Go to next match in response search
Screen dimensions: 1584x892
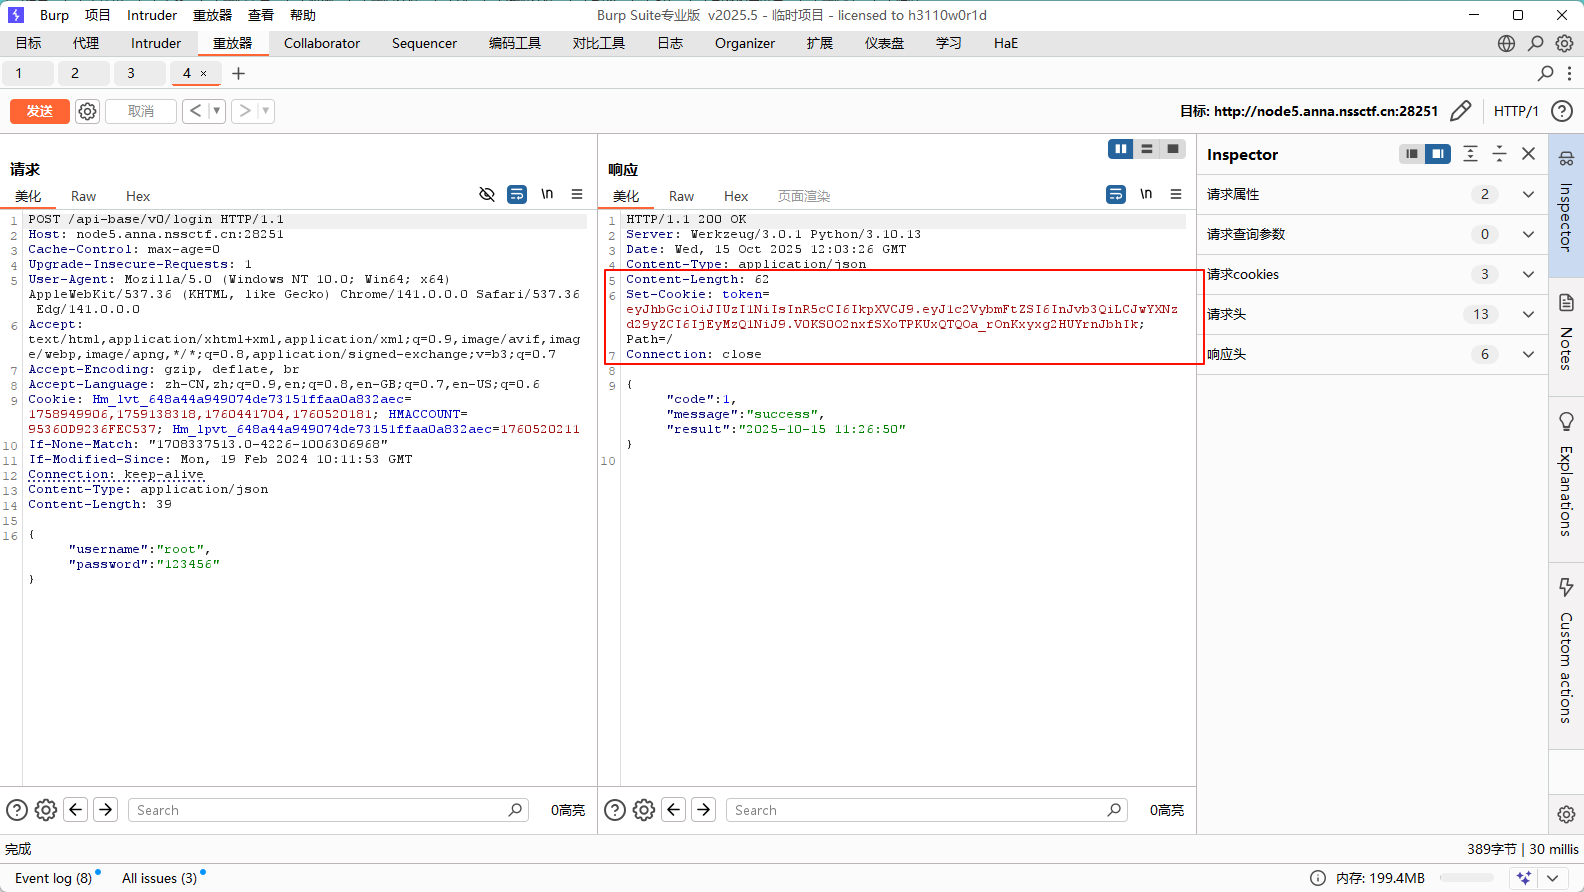tap(704, 810)
